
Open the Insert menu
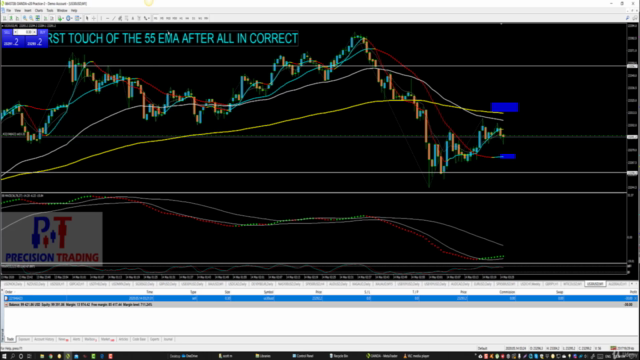pyautogui.click(x=28, y=10)
